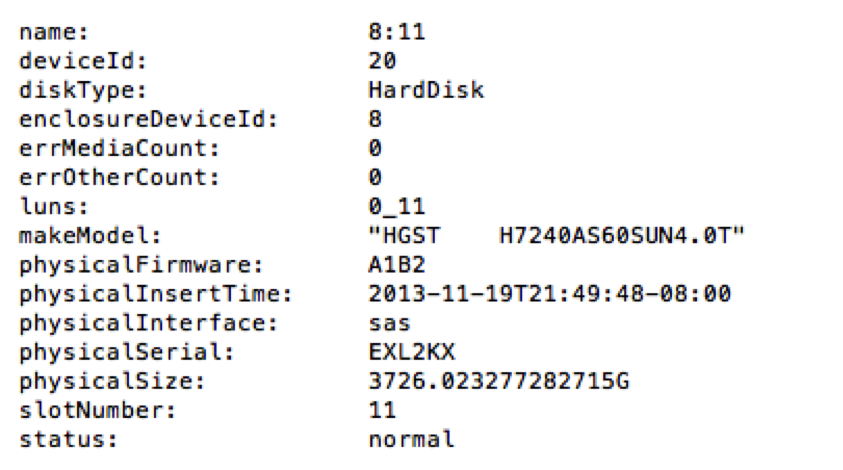Click the status value normal
The image size is (843, 470).
click(x=411, y=439)
